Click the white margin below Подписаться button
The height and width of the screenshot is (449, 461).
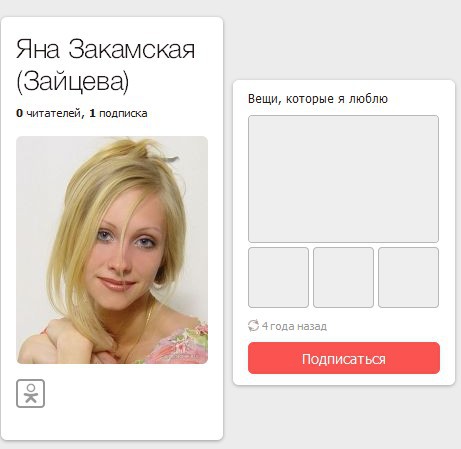pyautogui.click(x=344, y=379)
